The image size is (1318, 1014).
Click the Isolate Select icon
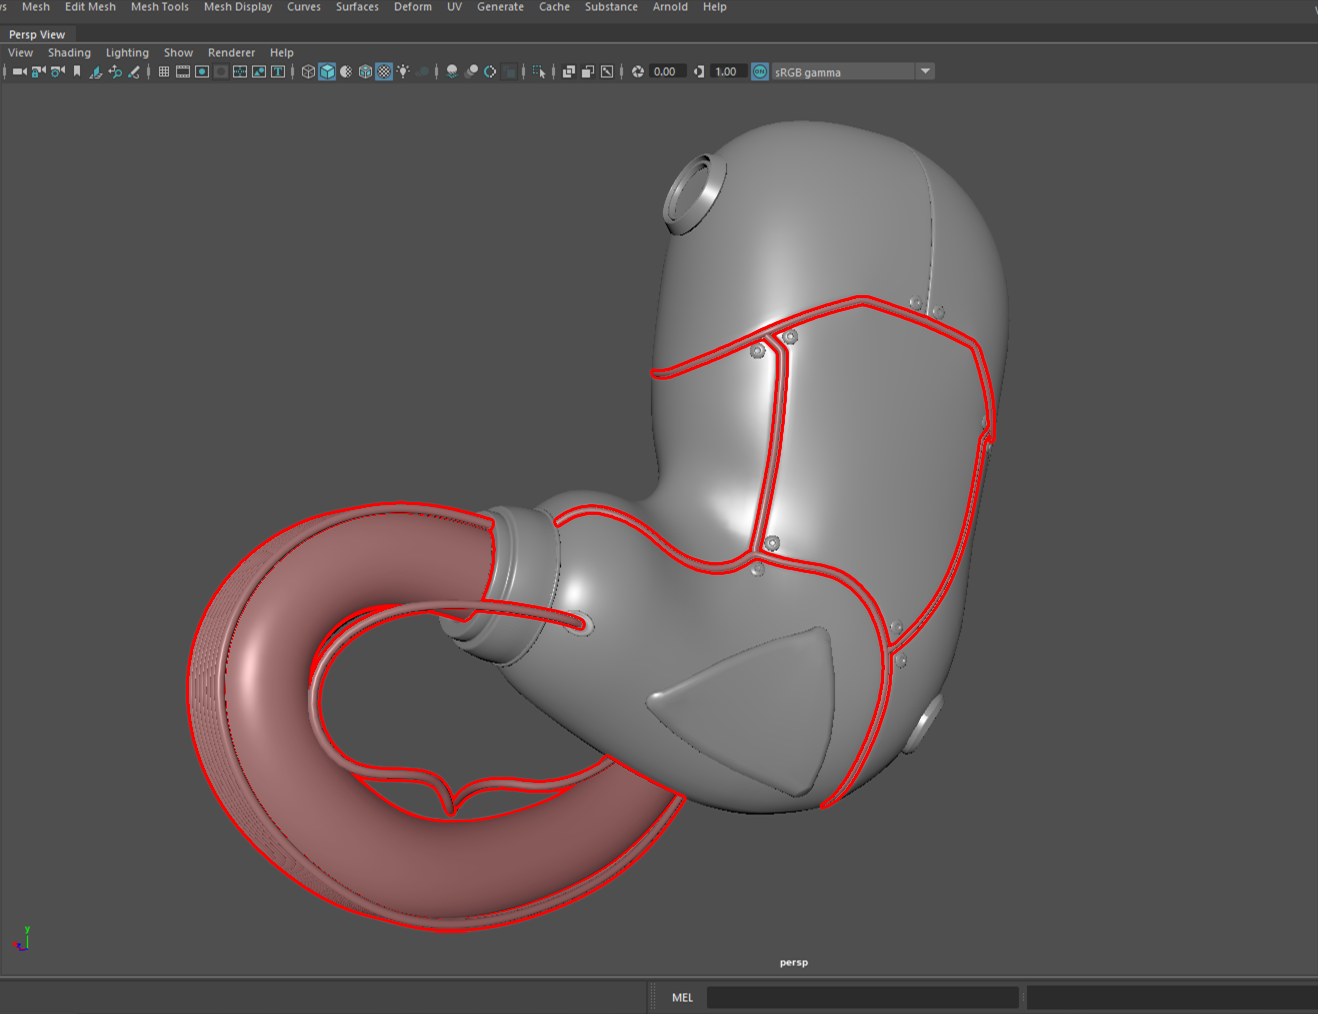539,72
